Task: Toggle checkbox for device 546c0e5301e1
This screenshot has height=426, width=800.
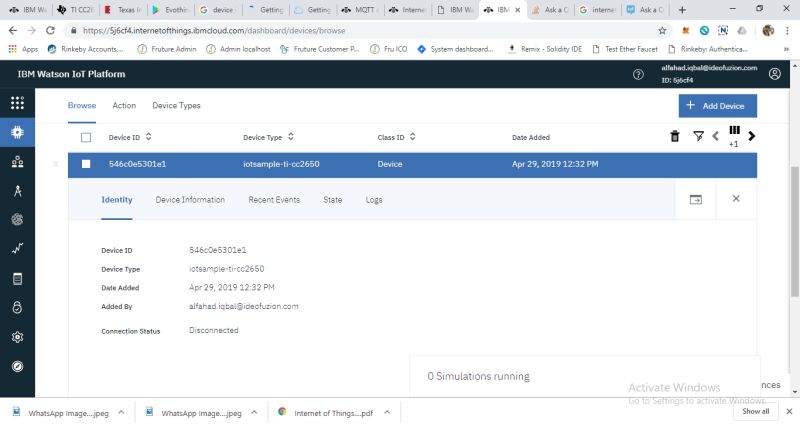Action: (86, 164)
